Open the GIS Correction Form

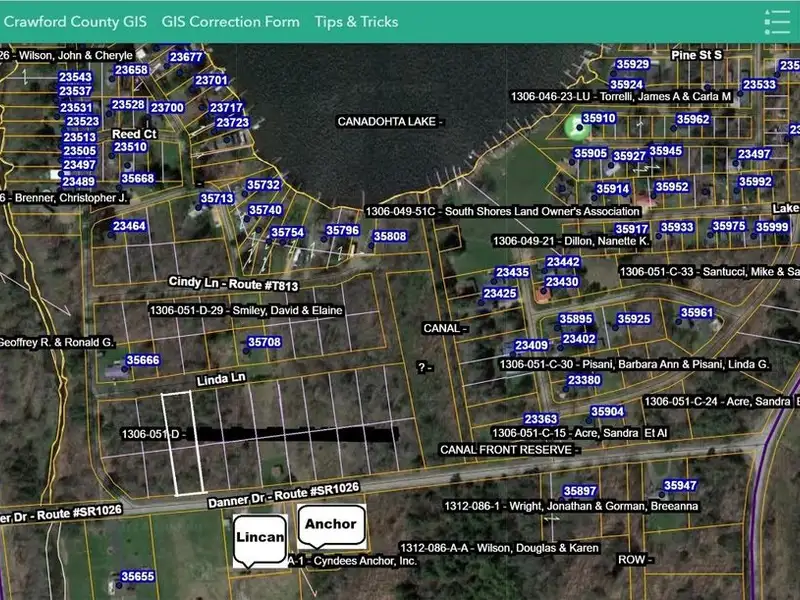coord(230,21)
